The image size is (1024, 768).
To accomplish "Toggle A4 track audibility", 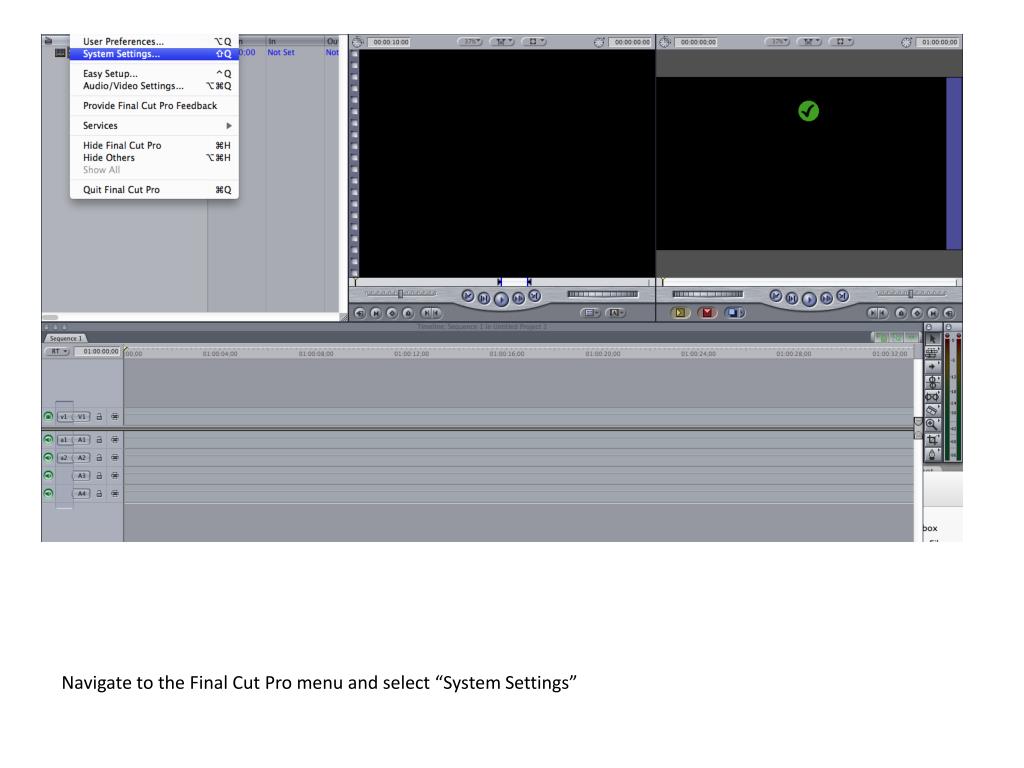I will click(x=48, y=493).
